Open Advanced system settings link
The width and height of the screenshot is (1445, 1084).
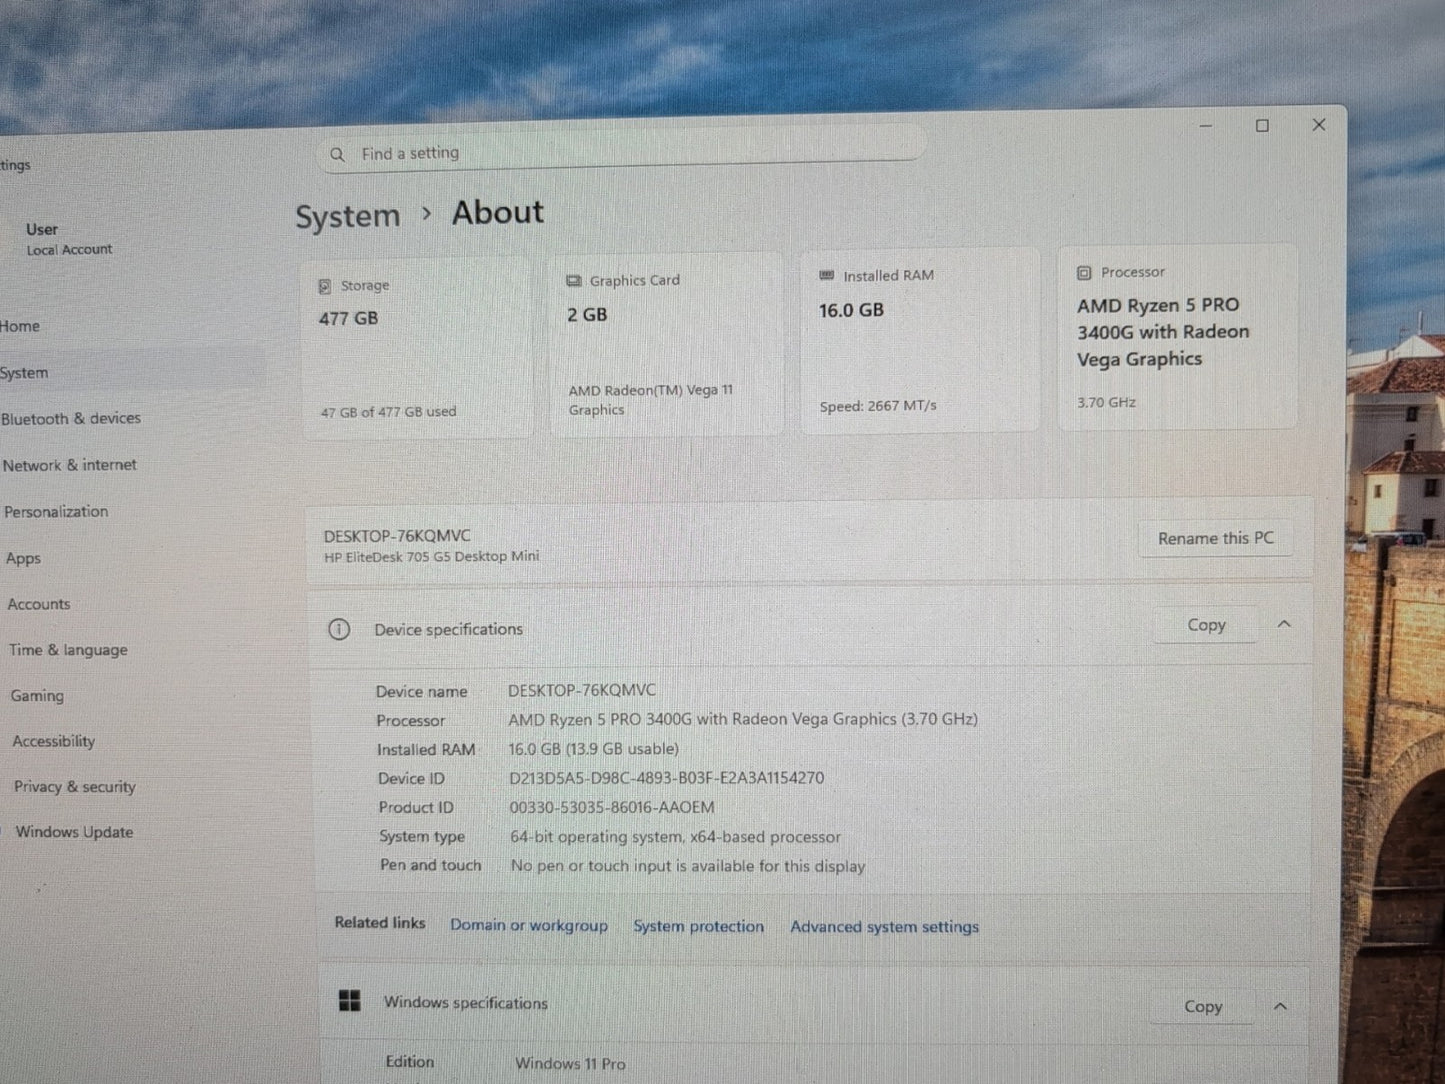(885, 927)
